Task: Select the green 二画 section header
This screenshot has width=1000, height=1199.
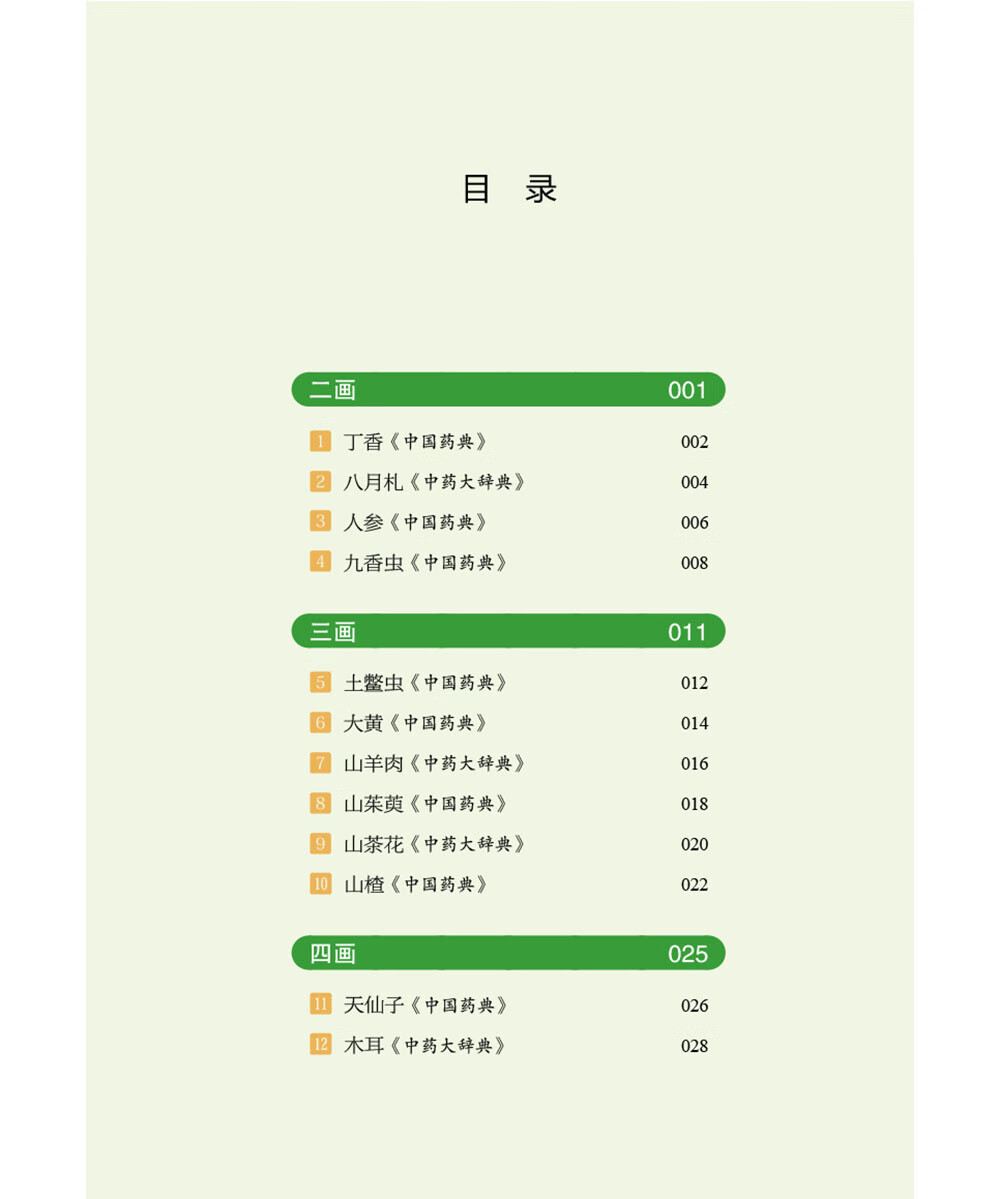Action: coord(508,390)
